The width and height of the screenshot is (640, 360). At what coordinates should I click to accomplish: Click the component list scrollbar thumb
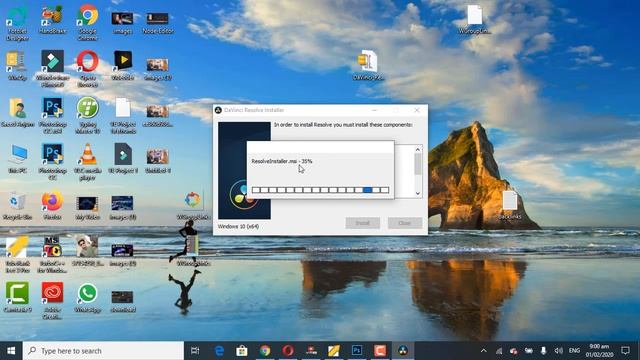tap(418, 164)
